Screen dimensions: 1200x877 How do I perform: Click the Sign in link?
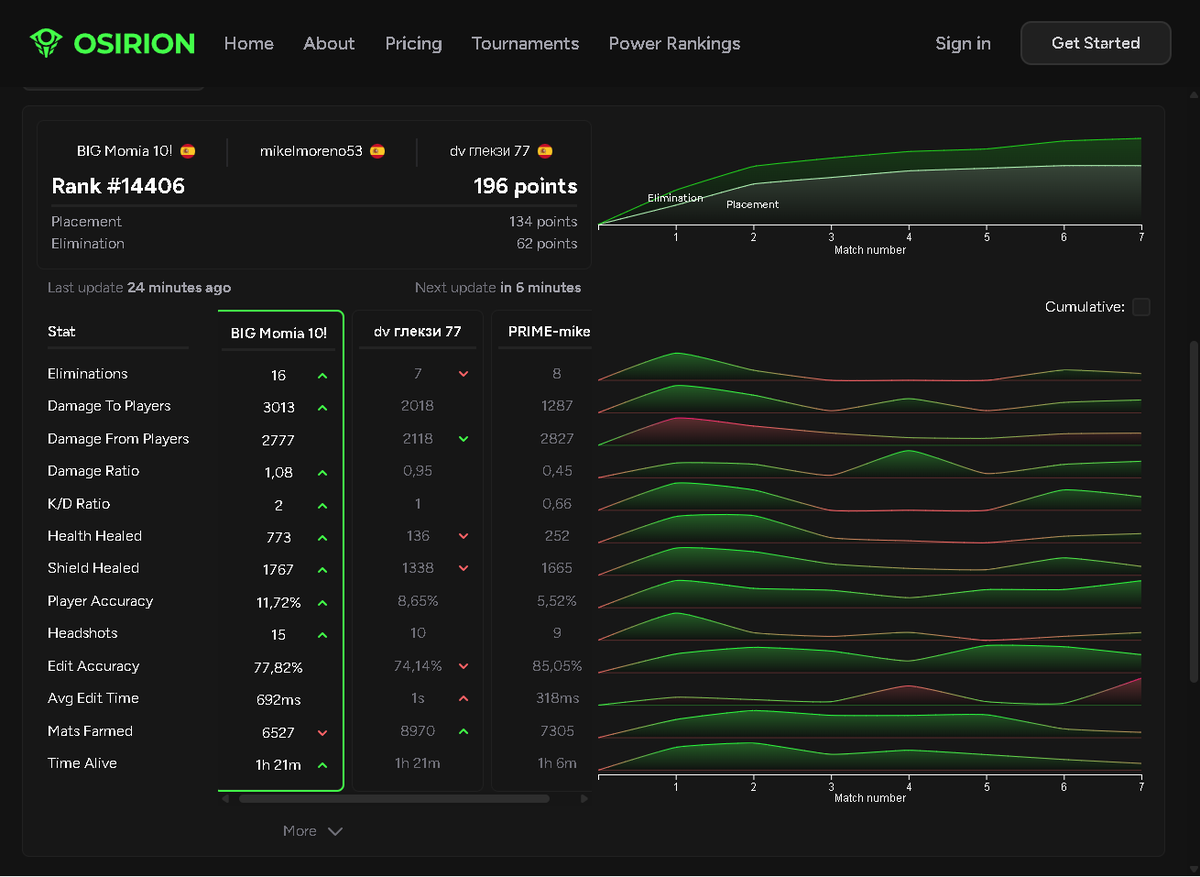[x=963, y=43]
